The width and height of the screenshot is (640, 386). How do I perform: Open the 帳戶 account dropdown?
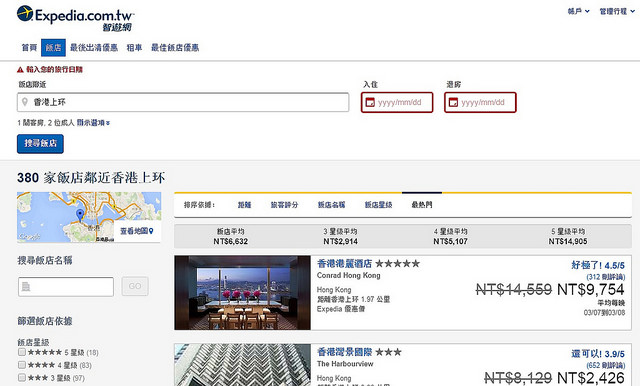[578, 11]
